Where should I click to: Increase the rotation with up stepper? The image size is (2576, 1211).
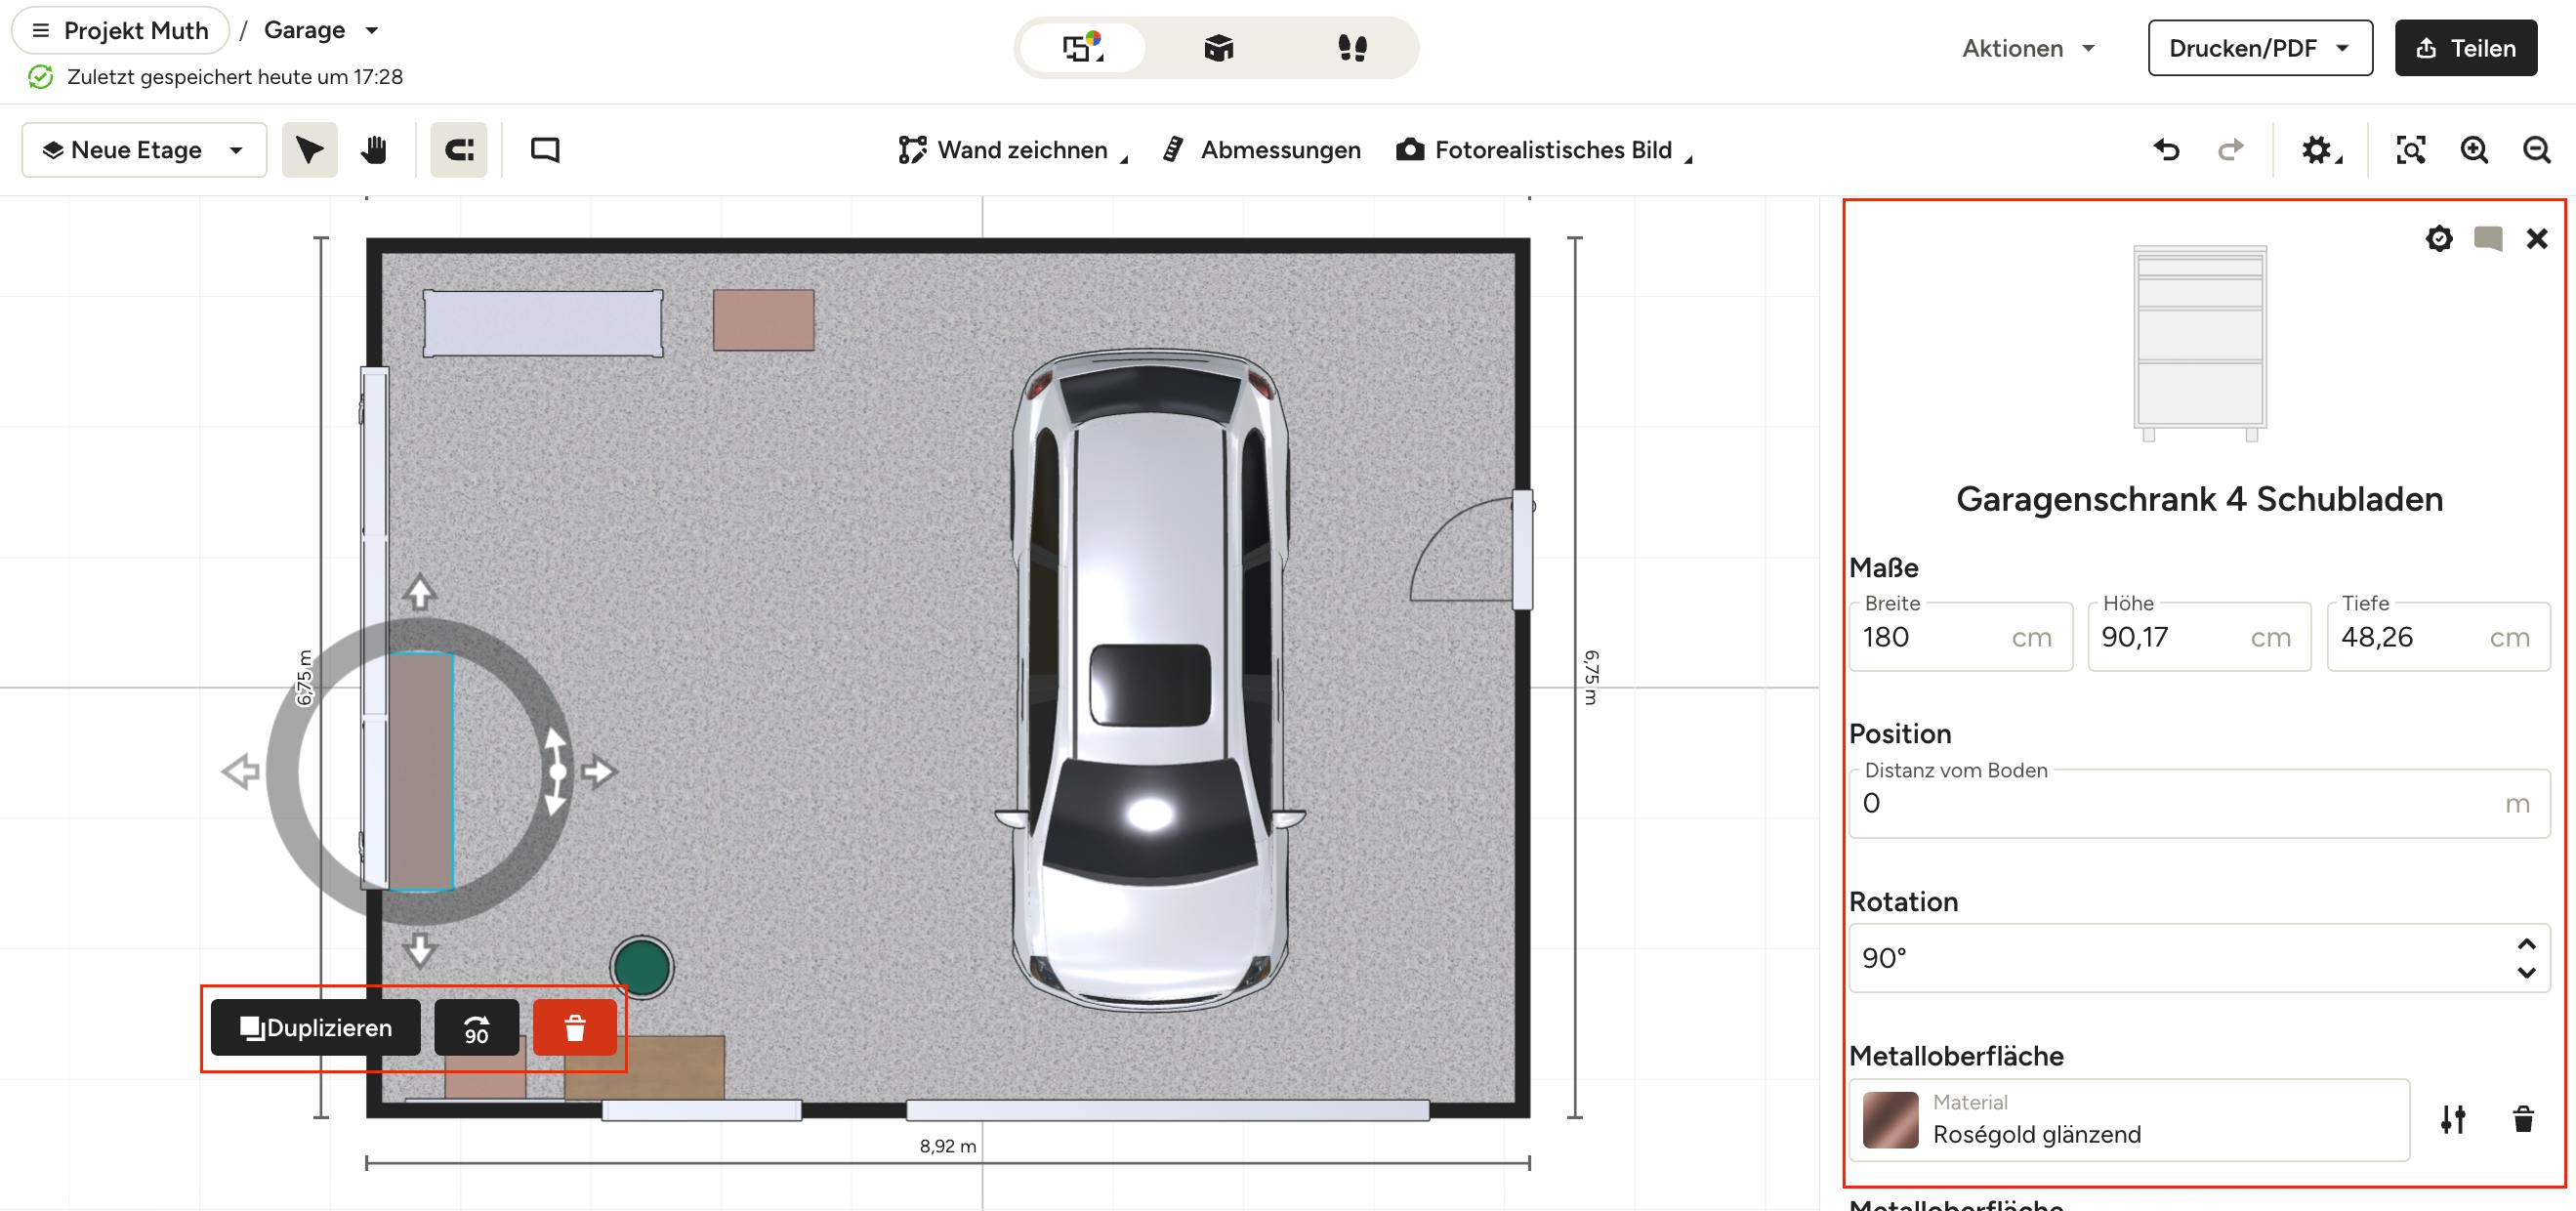[2527, 944]
